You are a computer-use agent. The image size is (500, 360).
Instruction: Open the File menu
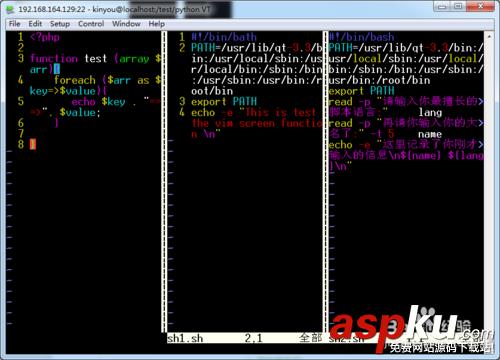pos(14,24)
